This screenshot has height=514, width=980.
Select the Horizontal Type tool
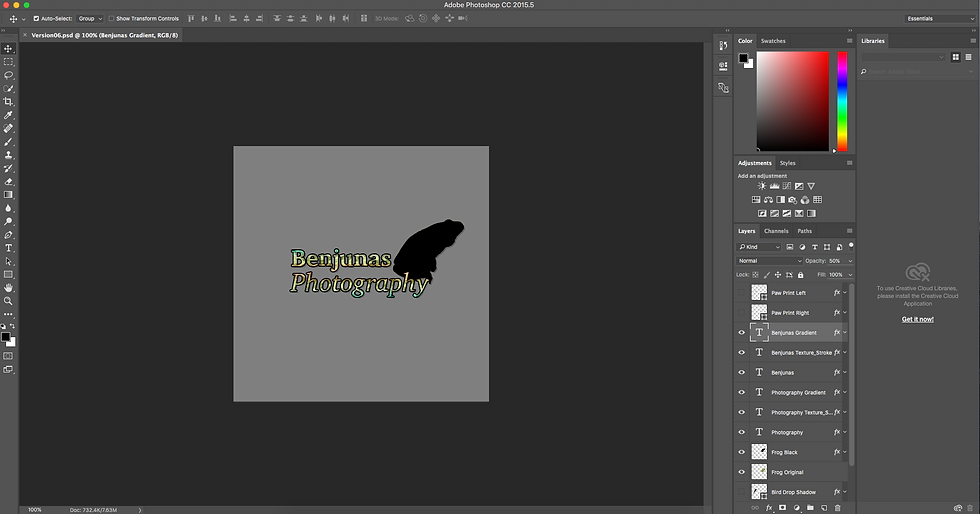[8, 248]
